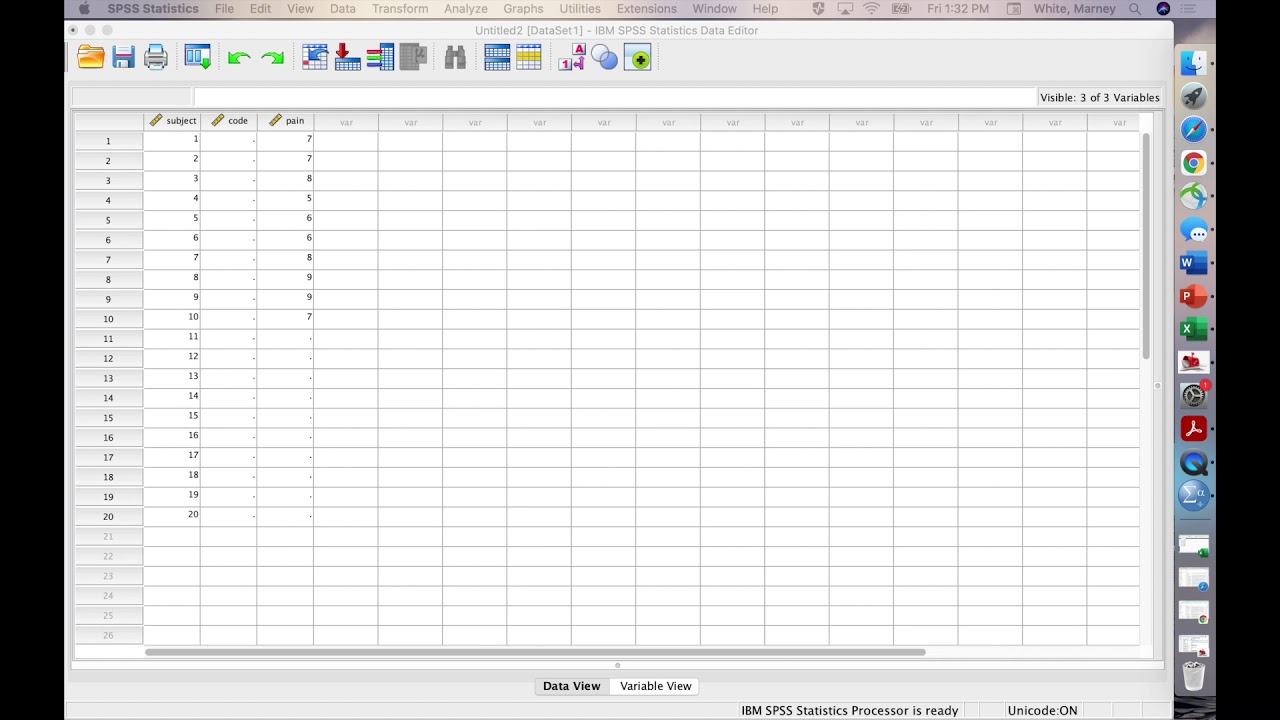The width and height of the screenshot is (1280, 720).
Task: Redo the last action
Action: [x=273, y=57]
